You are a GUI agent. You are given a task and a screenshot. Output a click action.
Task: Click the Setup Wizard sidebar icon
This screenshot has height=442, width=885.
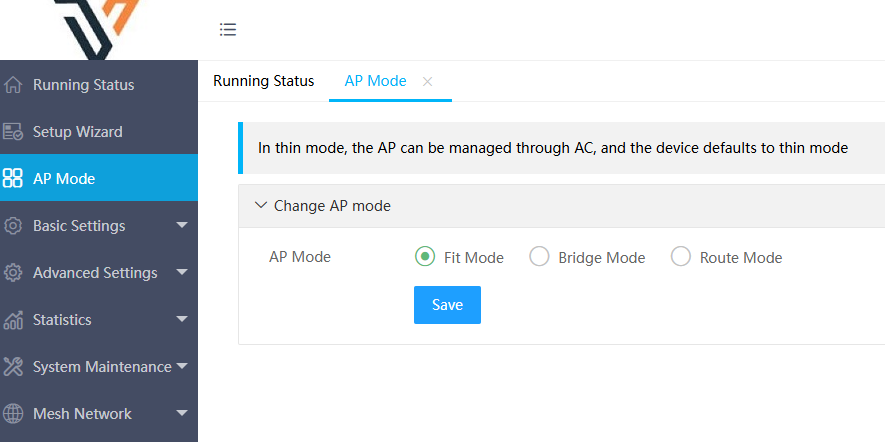(13, 132)
